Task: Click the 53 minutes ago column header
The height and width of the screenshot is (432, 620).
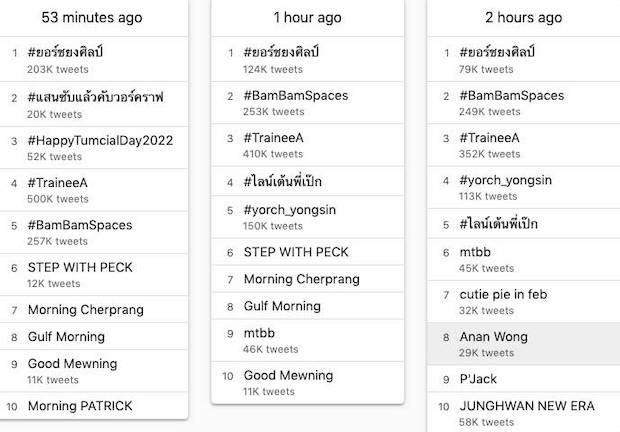Action: pyautogui.click(x=92, y=18)
